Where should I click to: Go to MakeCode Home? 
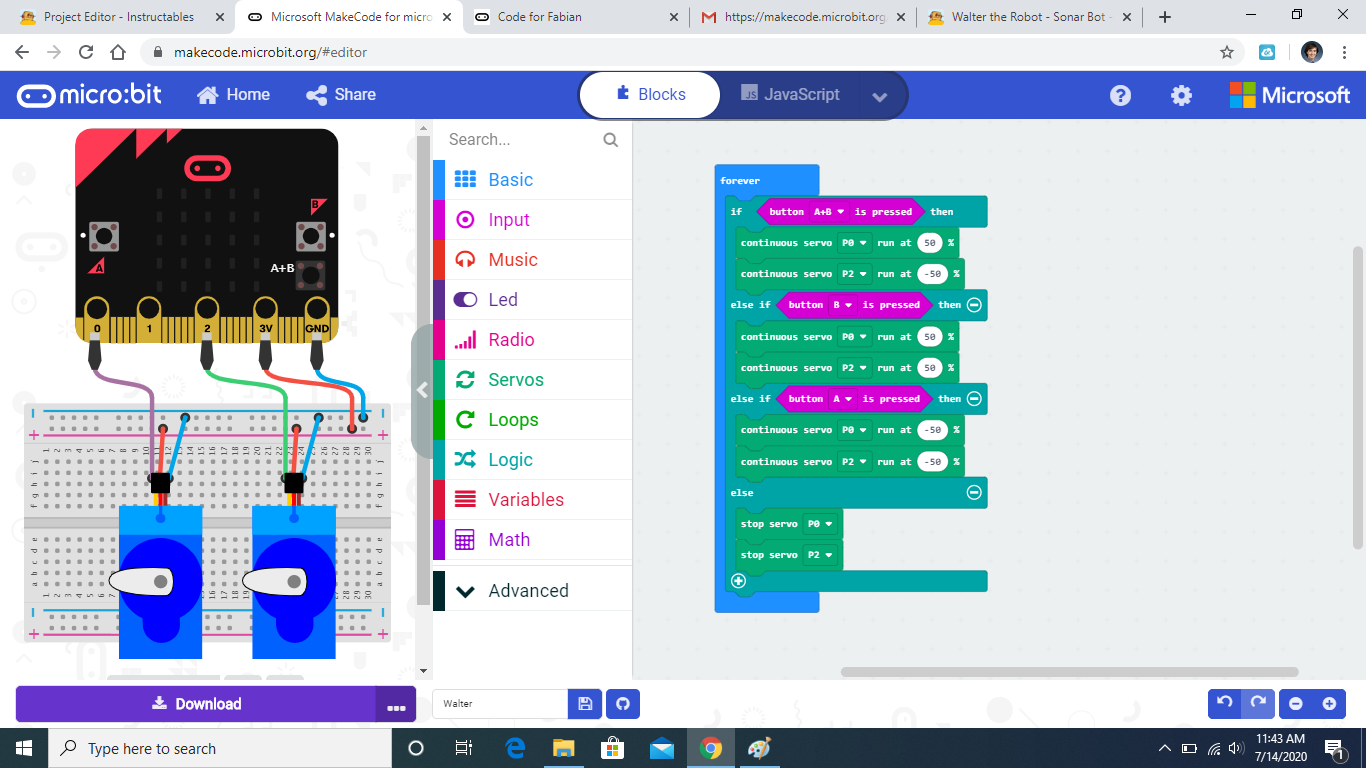tap(234, 95)
